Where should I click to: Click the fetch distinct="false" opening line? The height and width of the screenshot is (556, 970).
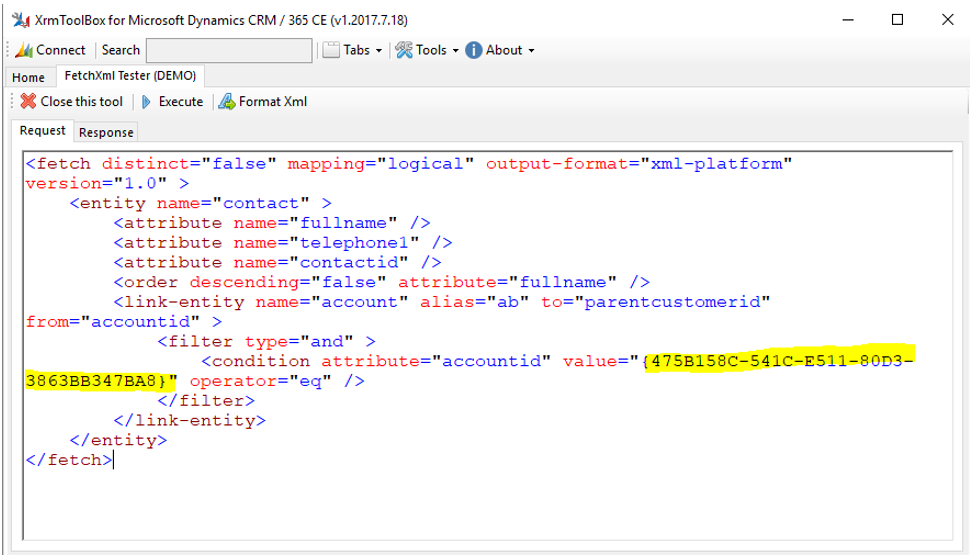(408, 163)
